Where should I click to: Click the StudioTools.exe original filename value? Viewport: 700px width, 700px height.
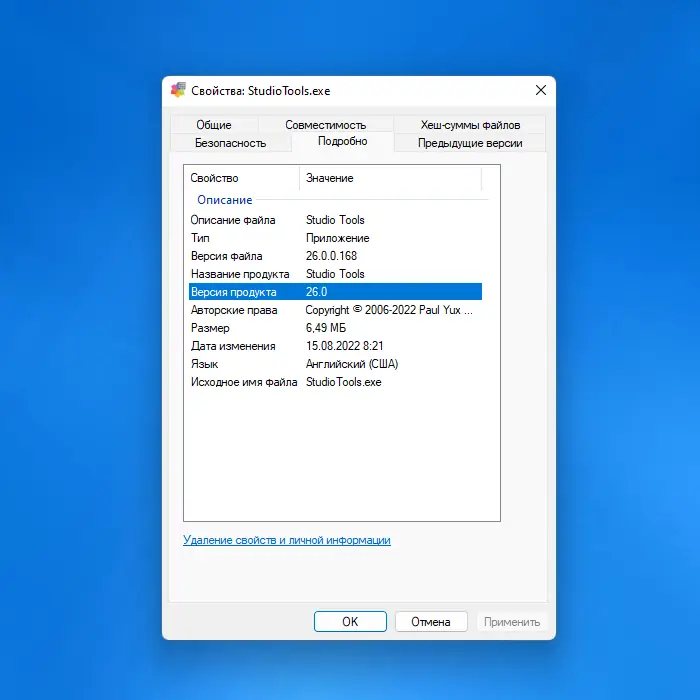pyautogui.click(x=343, y=382)
